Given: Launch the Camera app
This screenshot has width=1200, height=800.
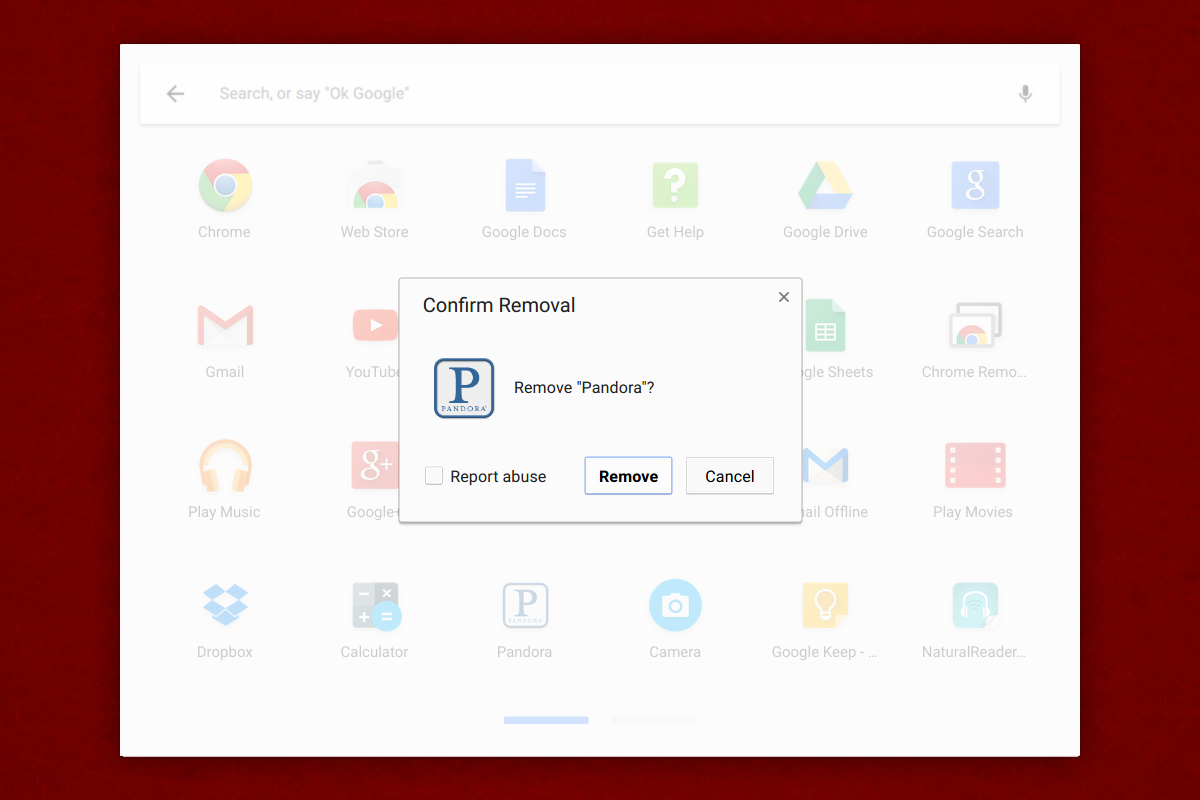Looking at the screenshot, I should pos(675,606).
